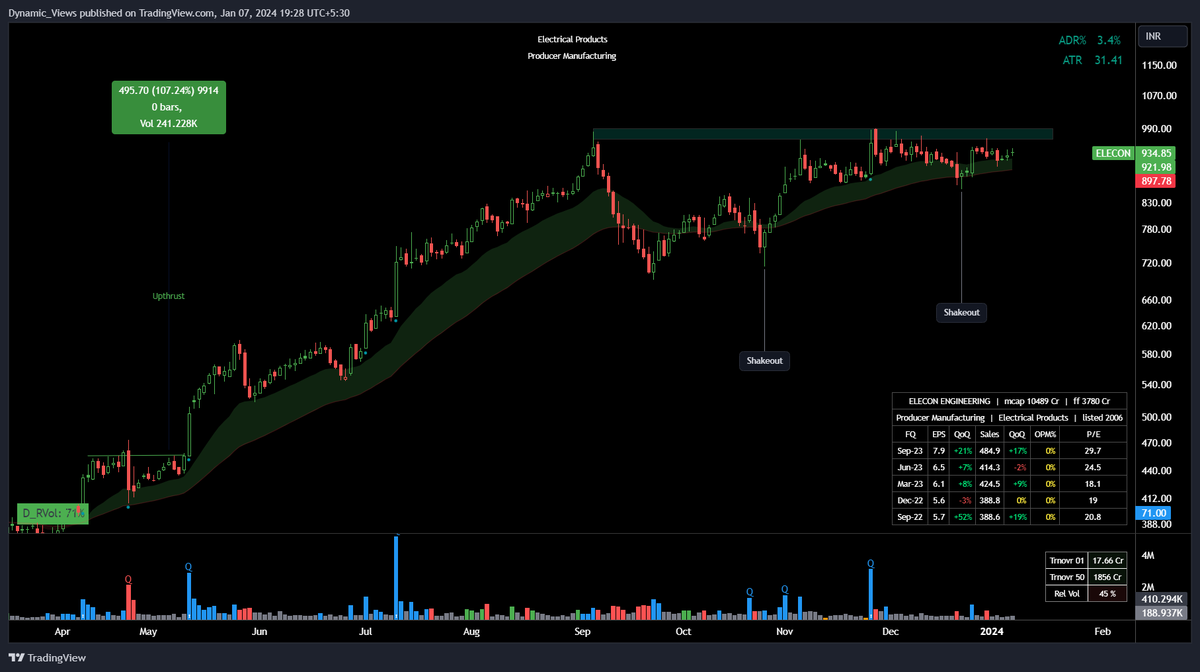Click the OPM% column header
This screenshot has width=1200, height=672.
(x=1045, y=434)
